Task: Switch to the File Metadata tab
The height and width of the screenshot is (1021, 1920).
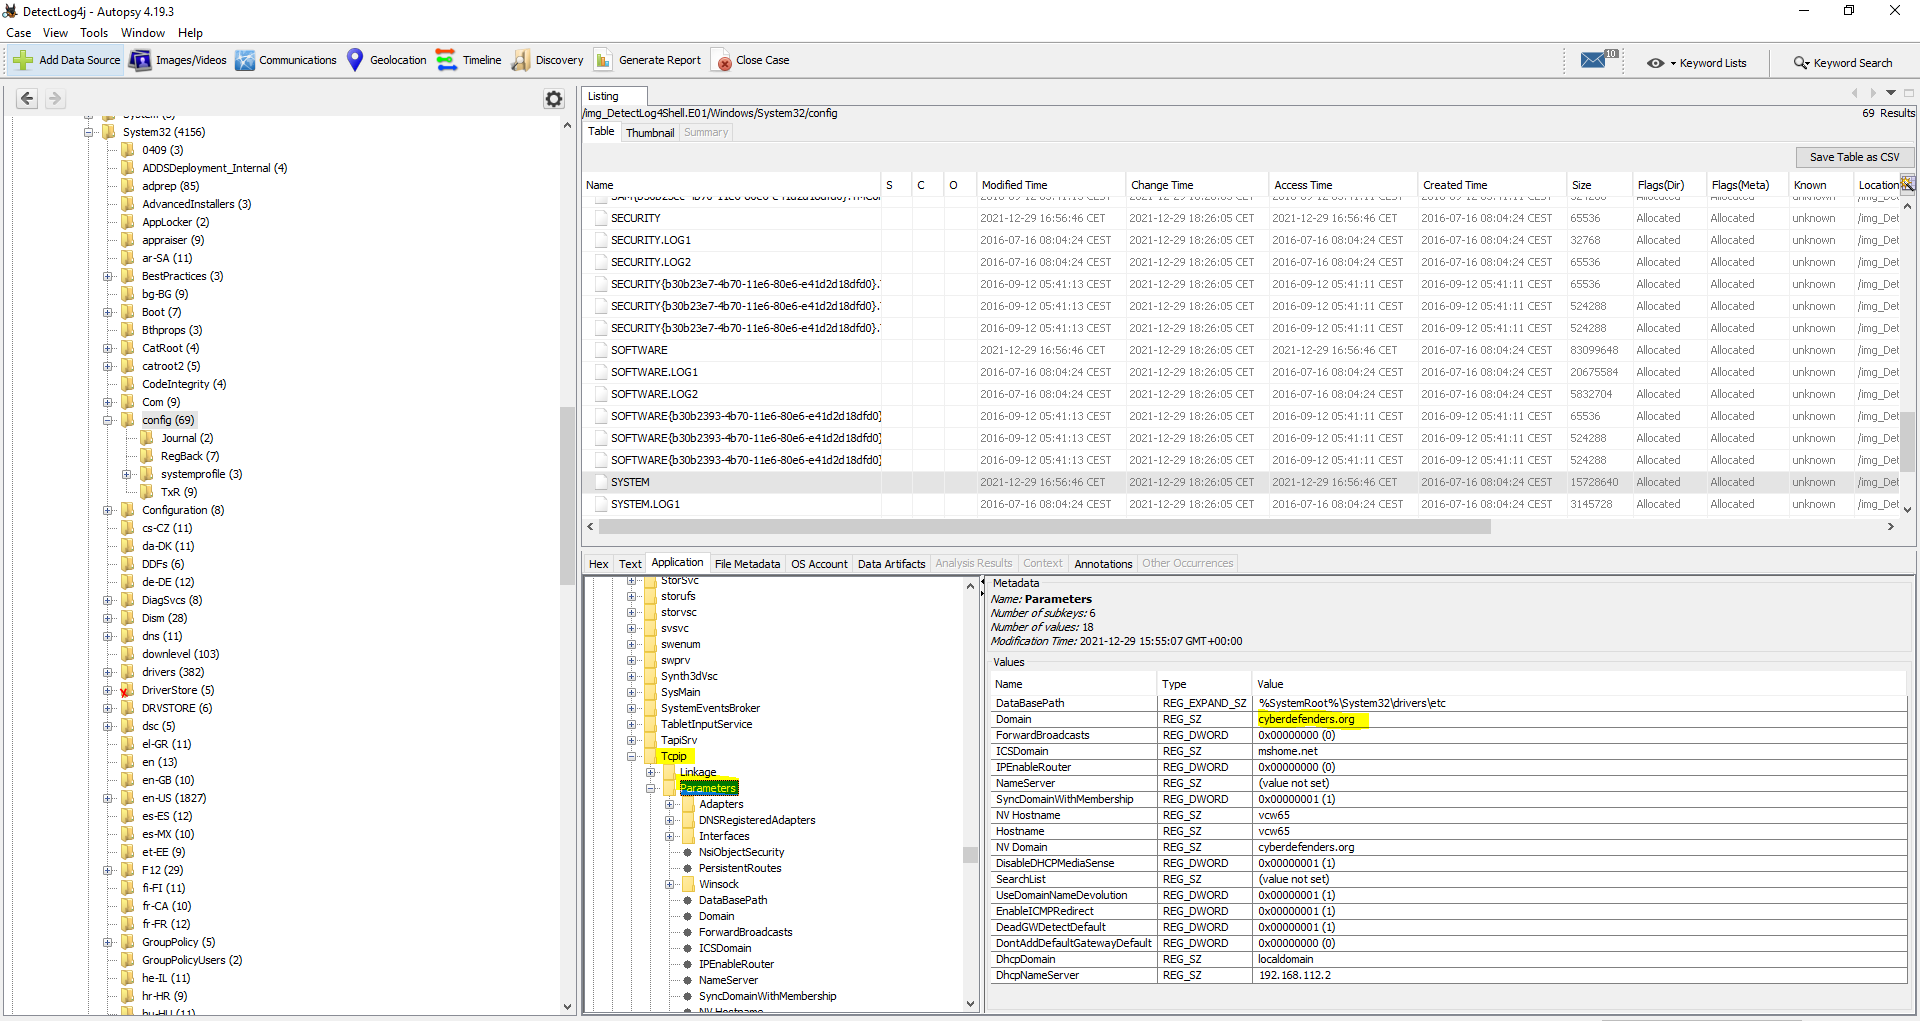Action: [x=747, y=564]
